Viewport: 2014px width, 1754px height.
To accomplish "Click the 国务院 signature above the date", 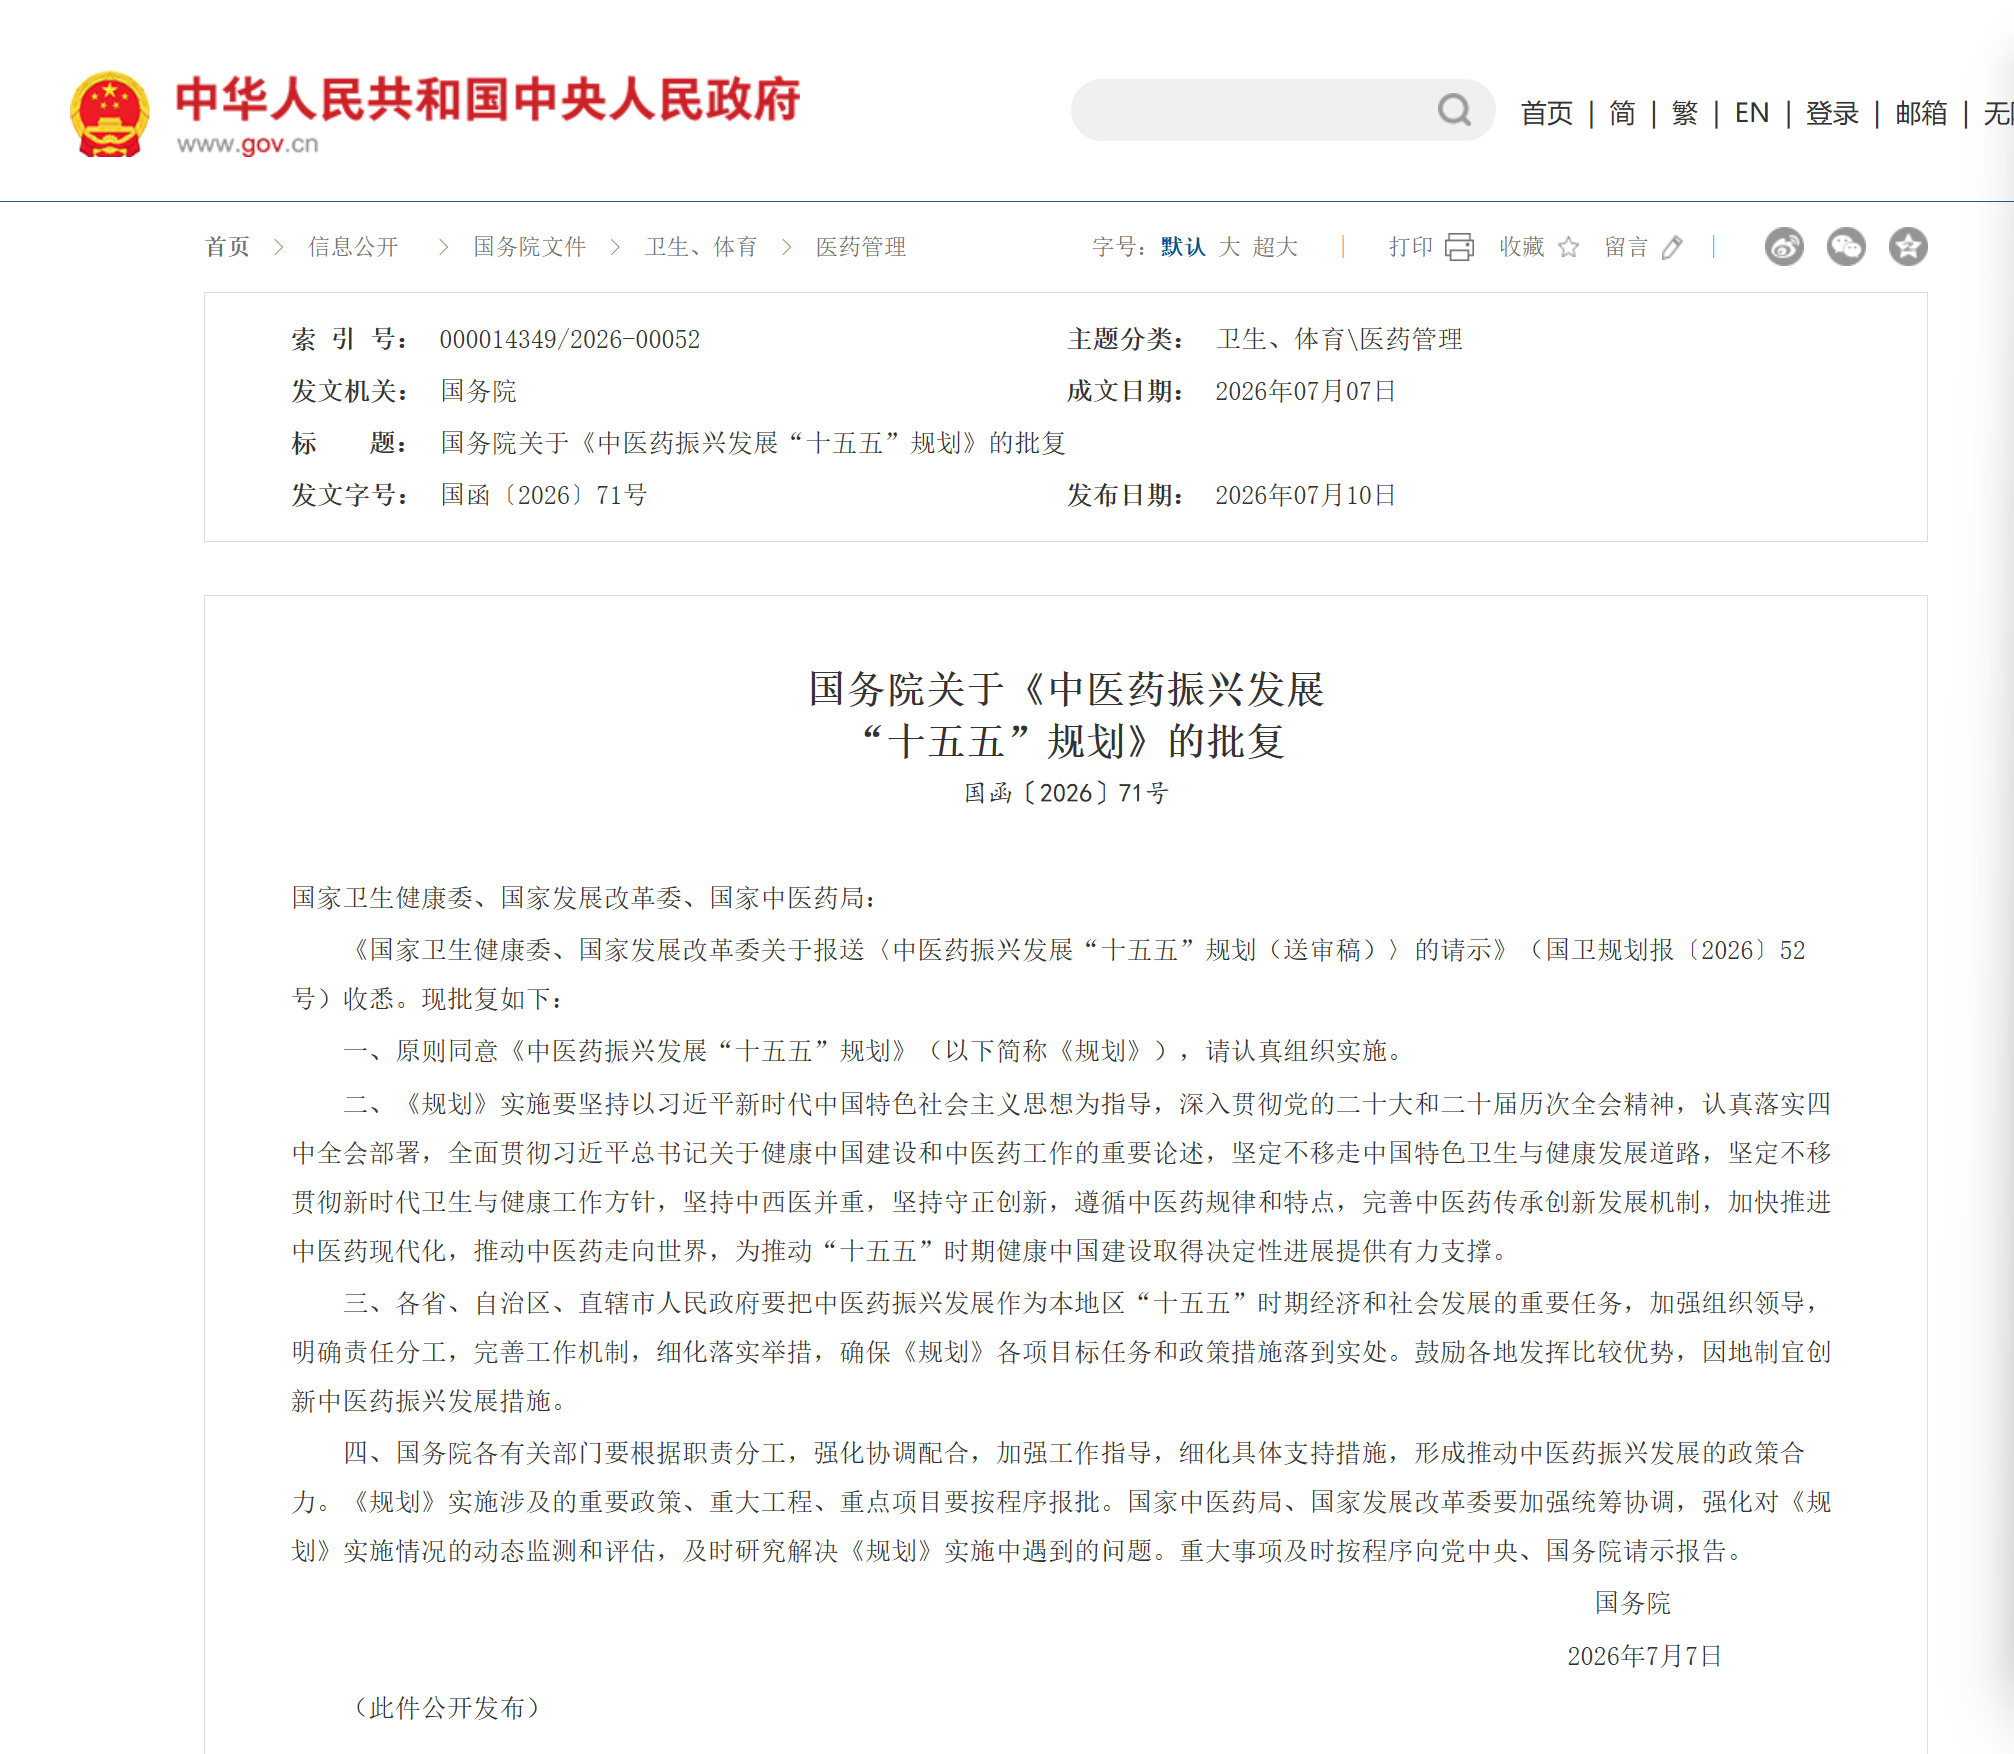I will point(1633,1603).
